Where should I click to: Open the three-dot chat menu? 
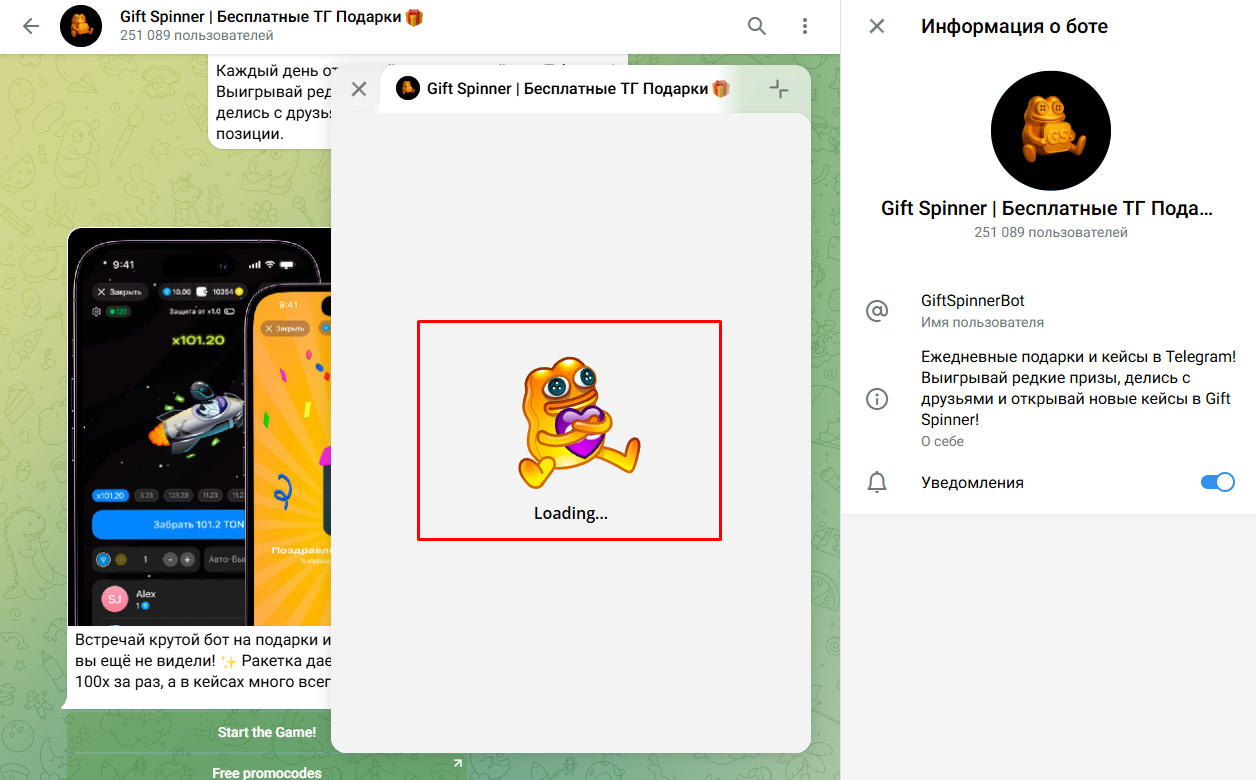[x=805, y=26]
